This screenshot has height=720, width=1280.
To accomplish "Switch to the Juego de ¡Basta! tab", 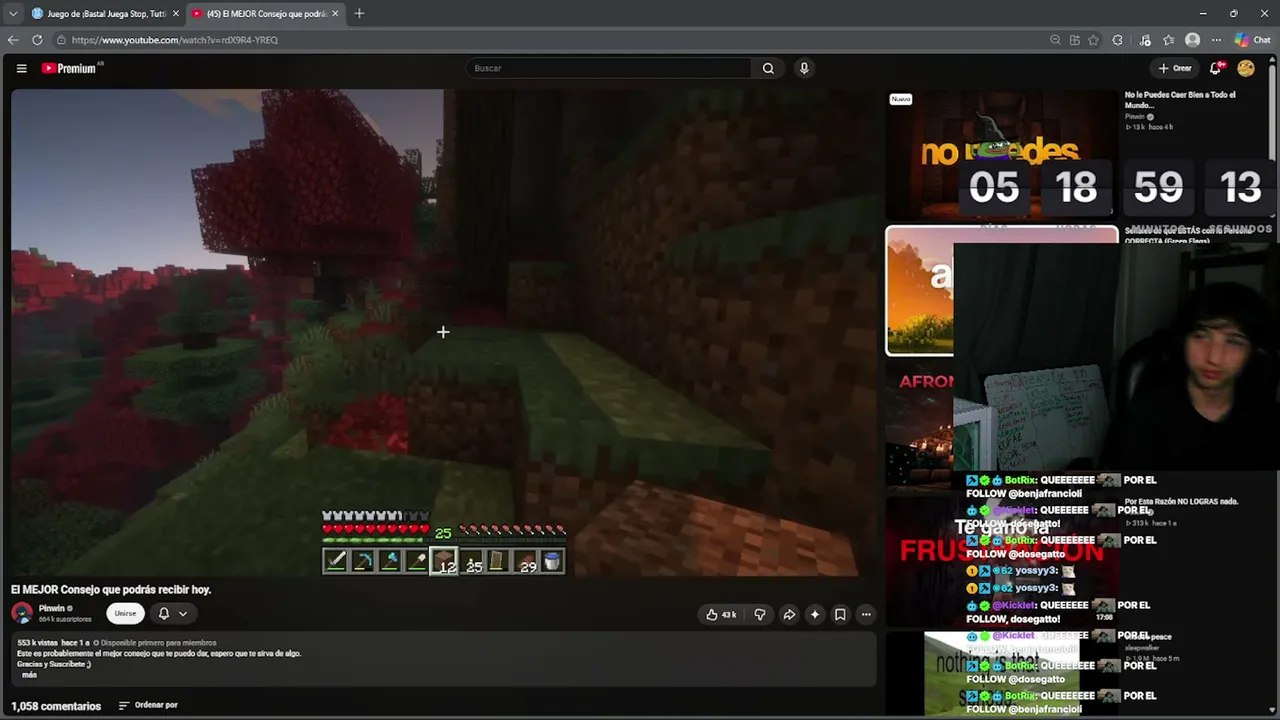I will [106, 13].
